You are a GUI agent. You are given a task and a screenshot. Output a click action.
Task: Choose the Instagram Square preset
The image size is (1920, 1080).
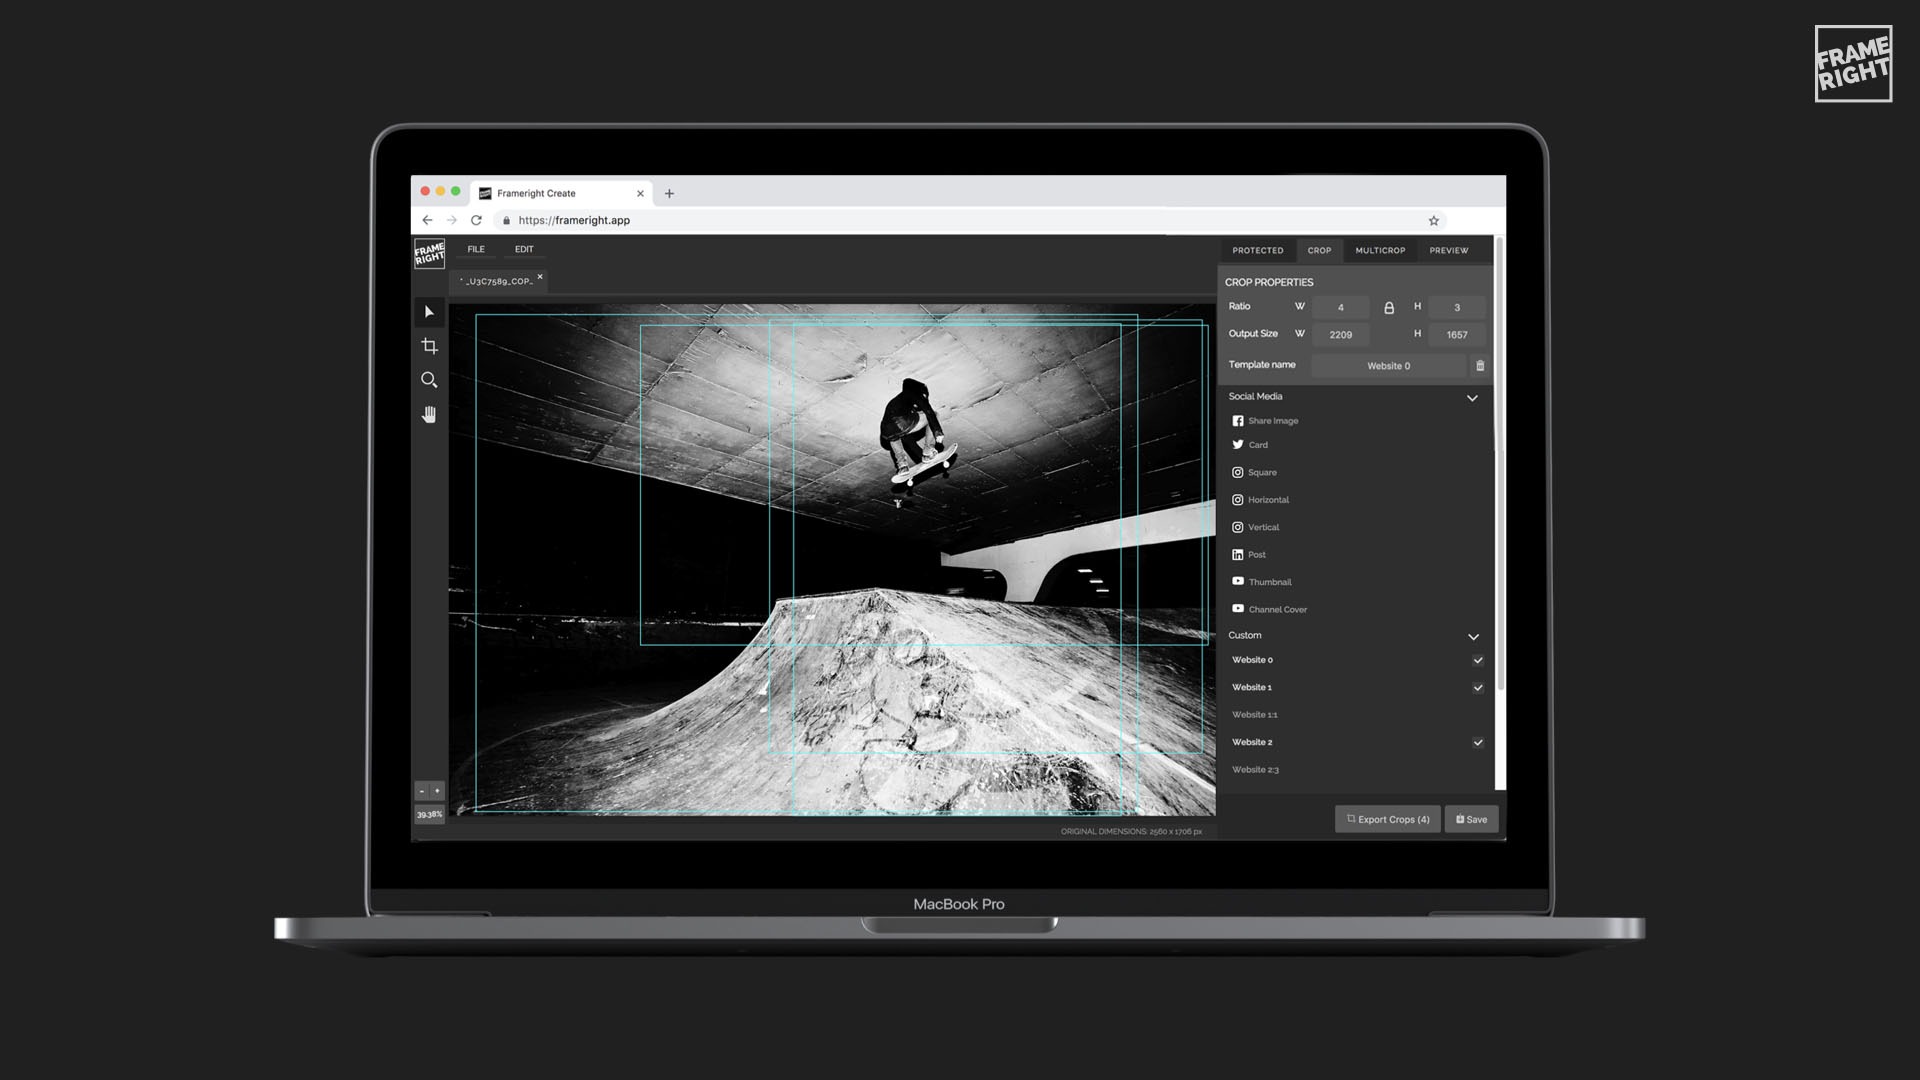click(x=1260, y=472)
